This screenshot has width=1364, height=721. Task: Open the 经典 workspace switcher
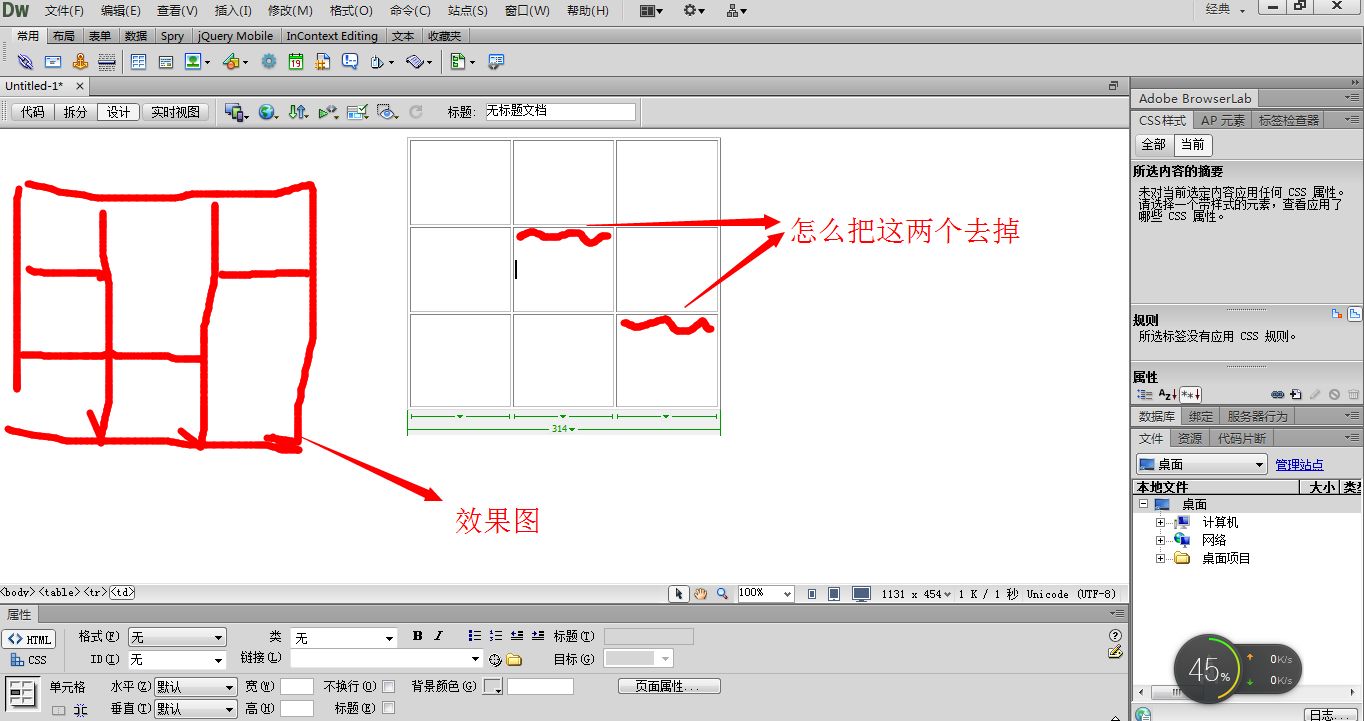click(1225, 9)
